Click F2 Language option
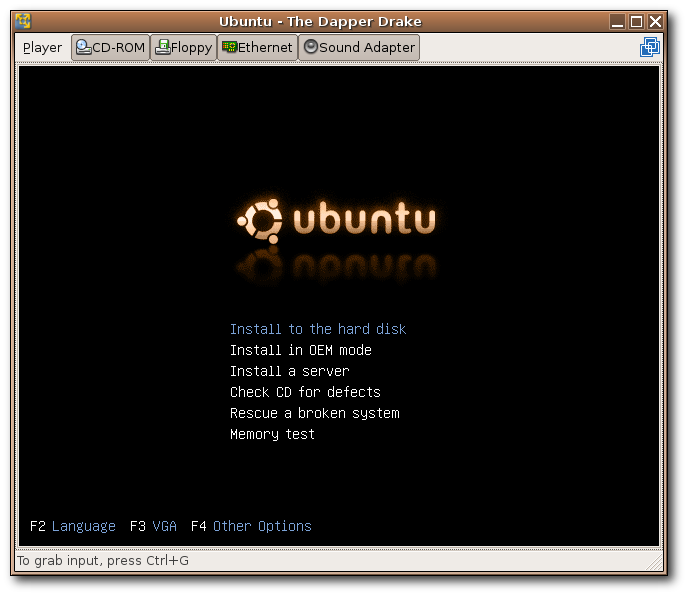Viewport: 688px width, 596px height. (x=72, y=526)
